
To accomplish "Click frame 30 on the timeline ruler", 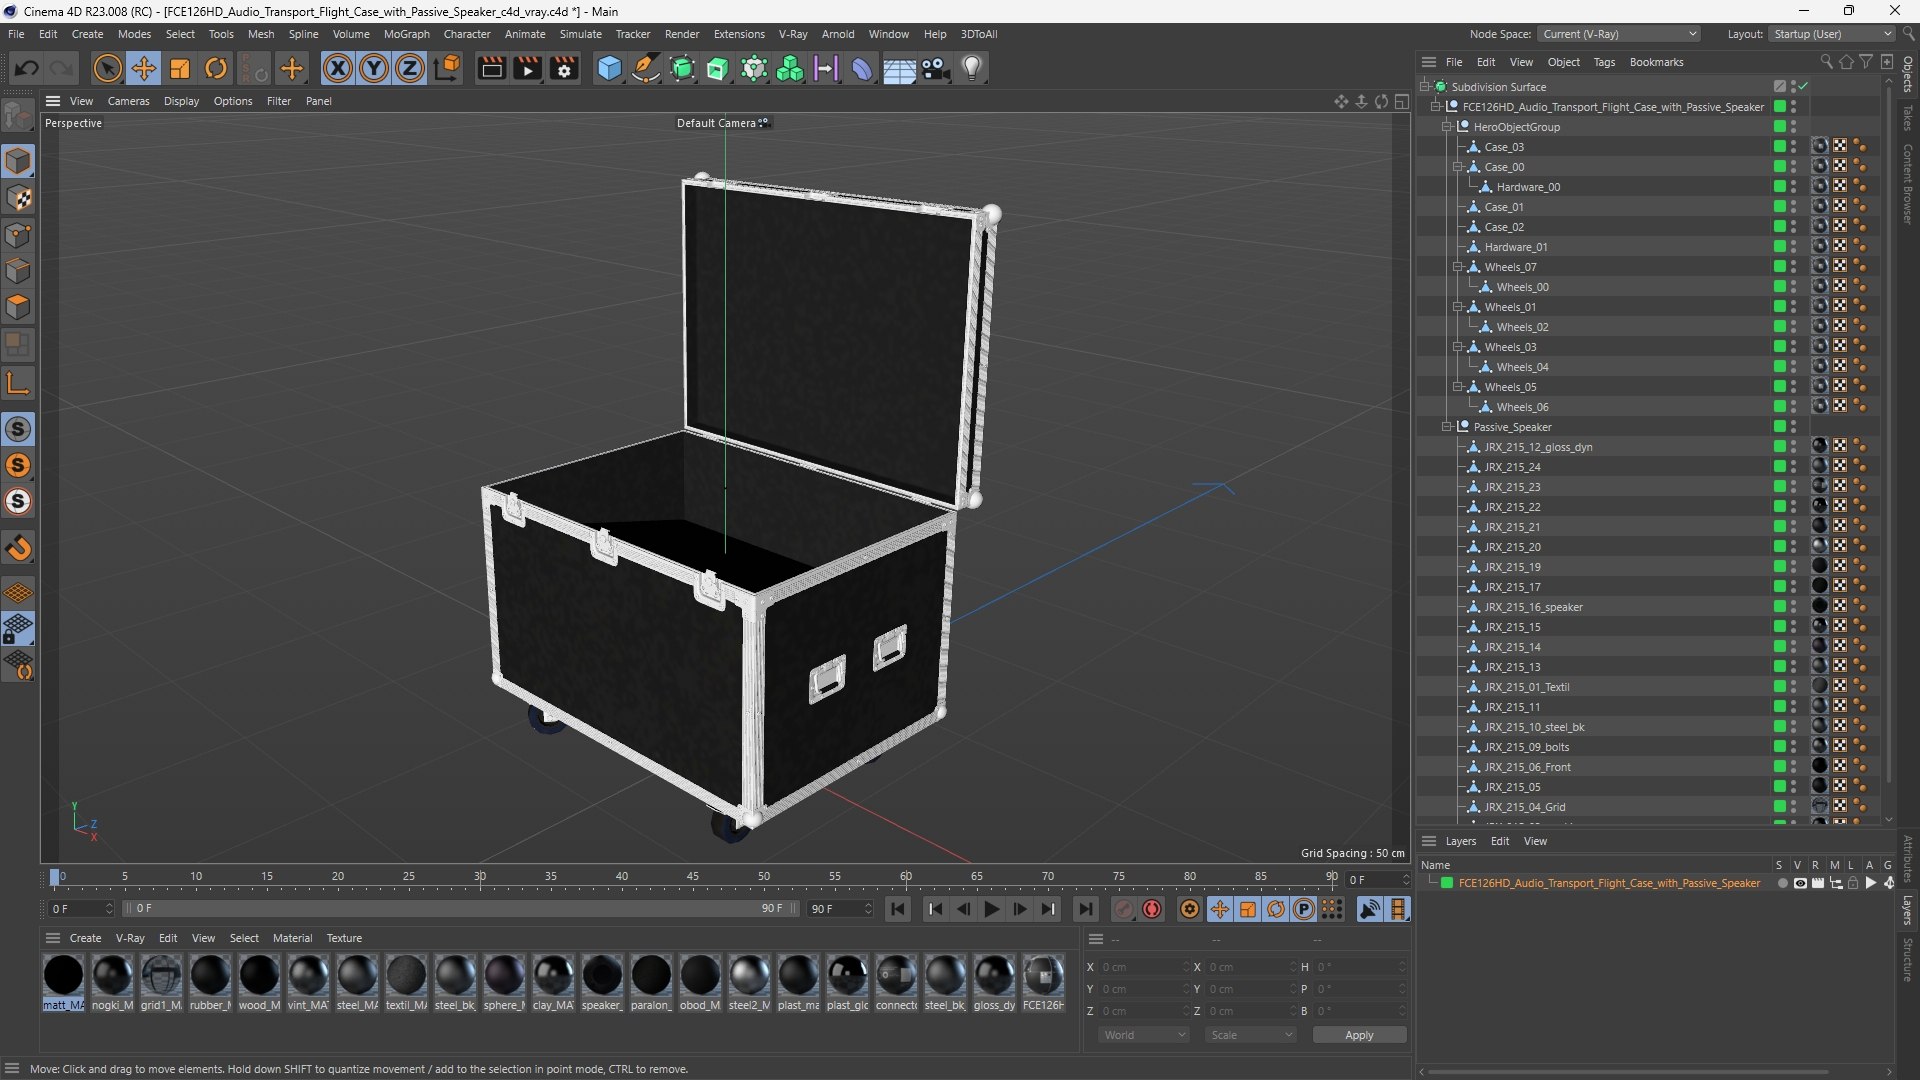I will click(480, 877).
